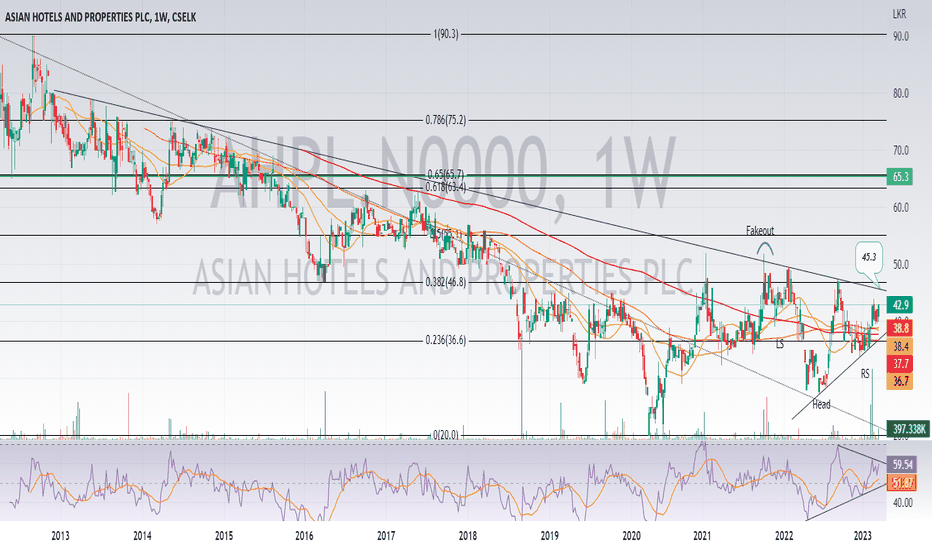Click the 2015 time axis label
This screenshot has width=932, height=550.
[x=223, y=536]
